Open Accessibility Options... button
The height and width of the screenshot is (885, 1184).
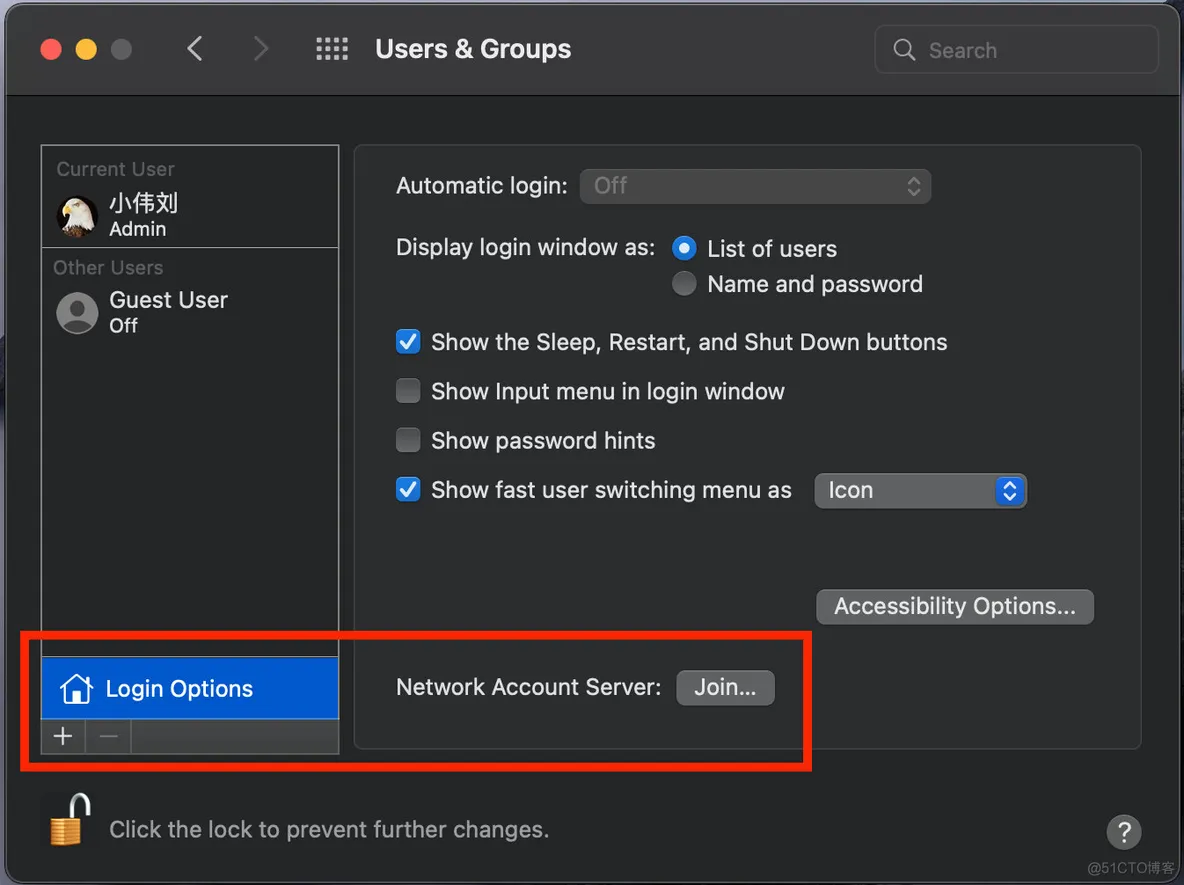click(x=955, y=606)
